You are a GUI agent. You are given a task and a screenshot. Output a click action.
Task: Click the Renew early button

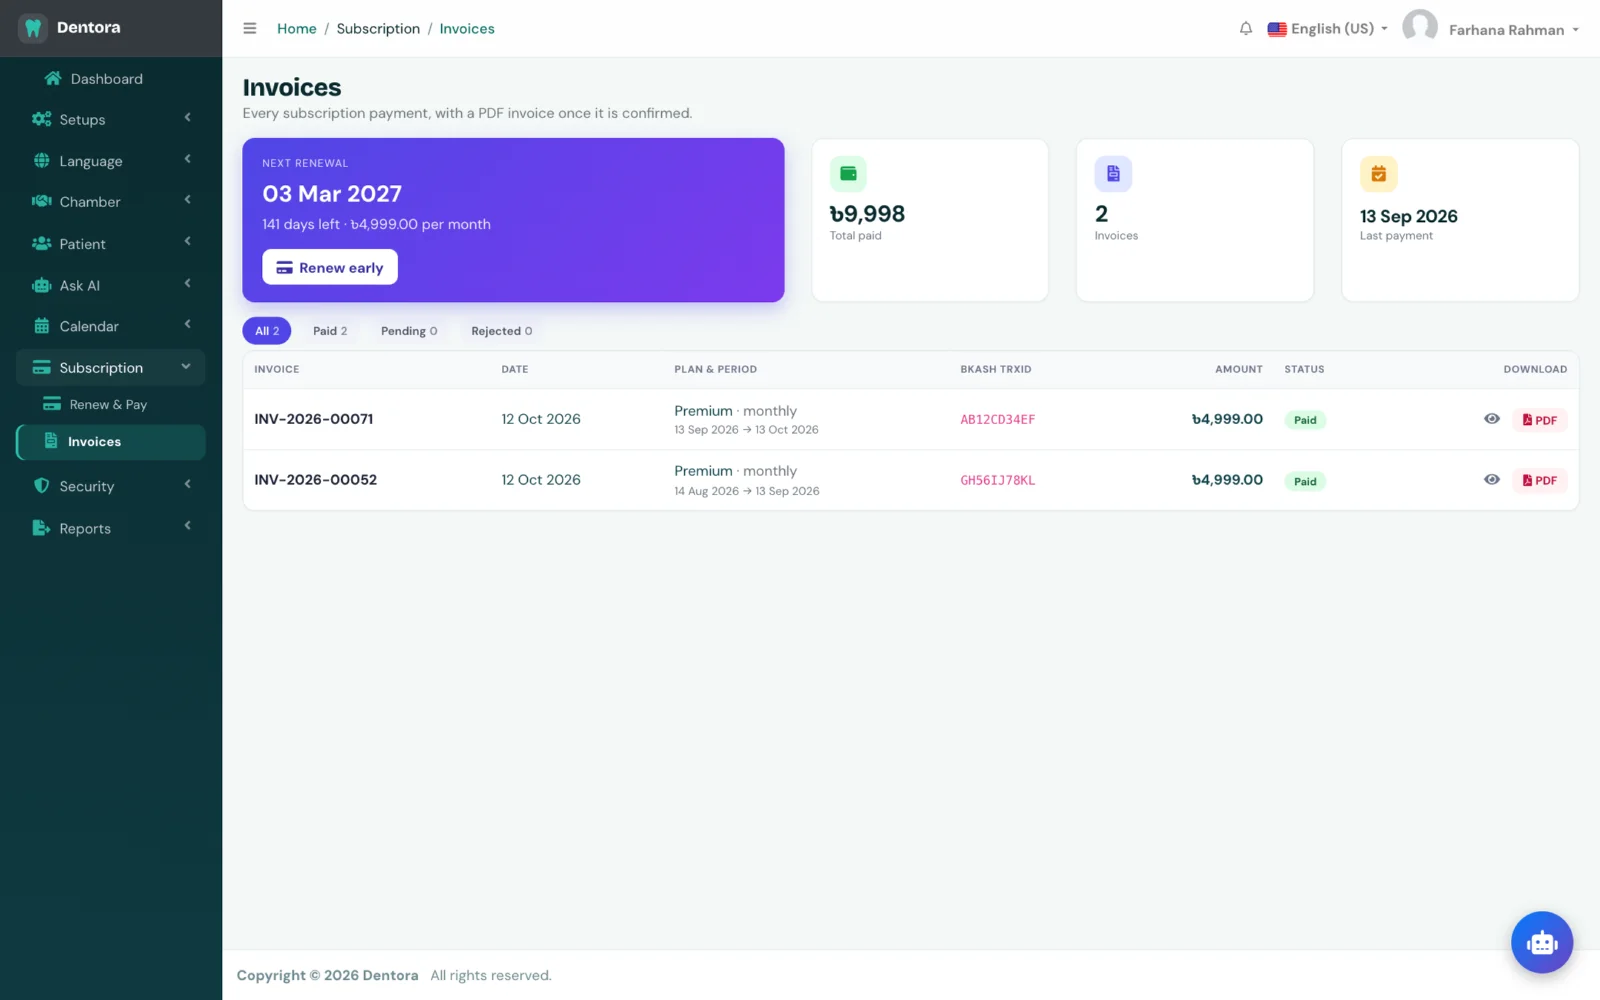(330, 267)
